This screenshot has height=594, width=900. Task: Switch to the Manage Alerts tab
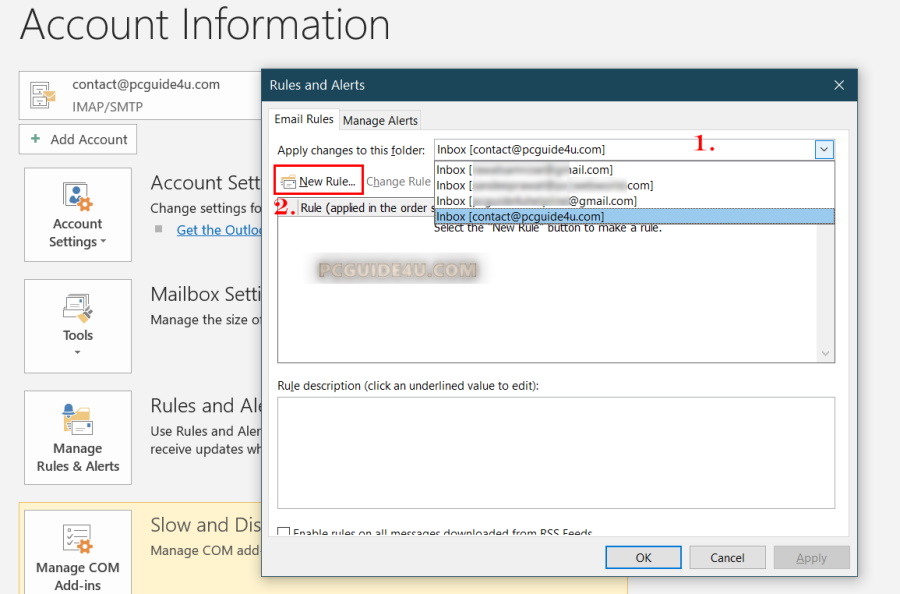pos(380,120)
